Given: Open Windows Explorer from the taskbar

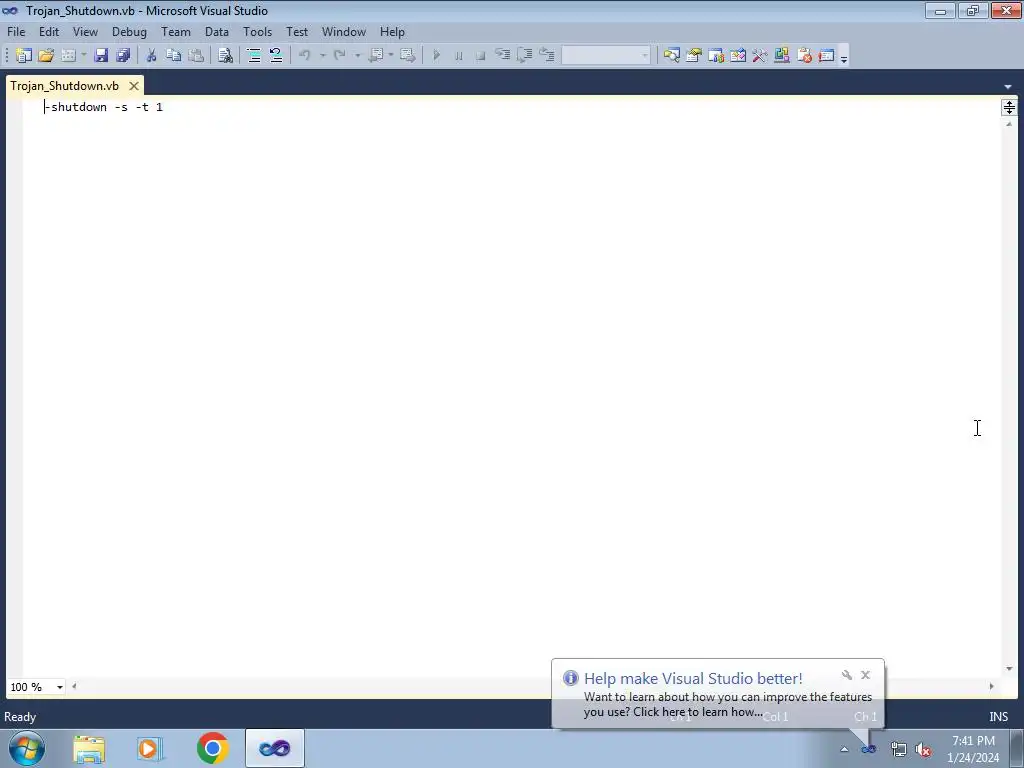Looking at the screenshot, I should click(89, 748).
